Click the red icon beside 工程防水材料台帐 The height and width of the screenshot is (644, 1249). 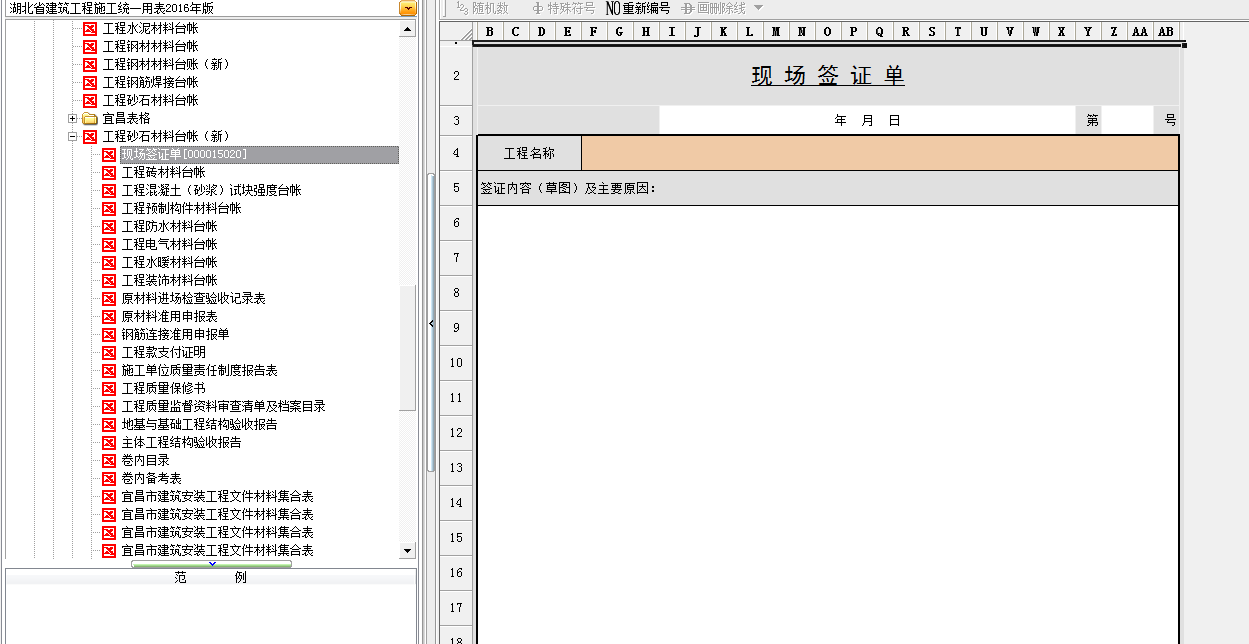109,226
